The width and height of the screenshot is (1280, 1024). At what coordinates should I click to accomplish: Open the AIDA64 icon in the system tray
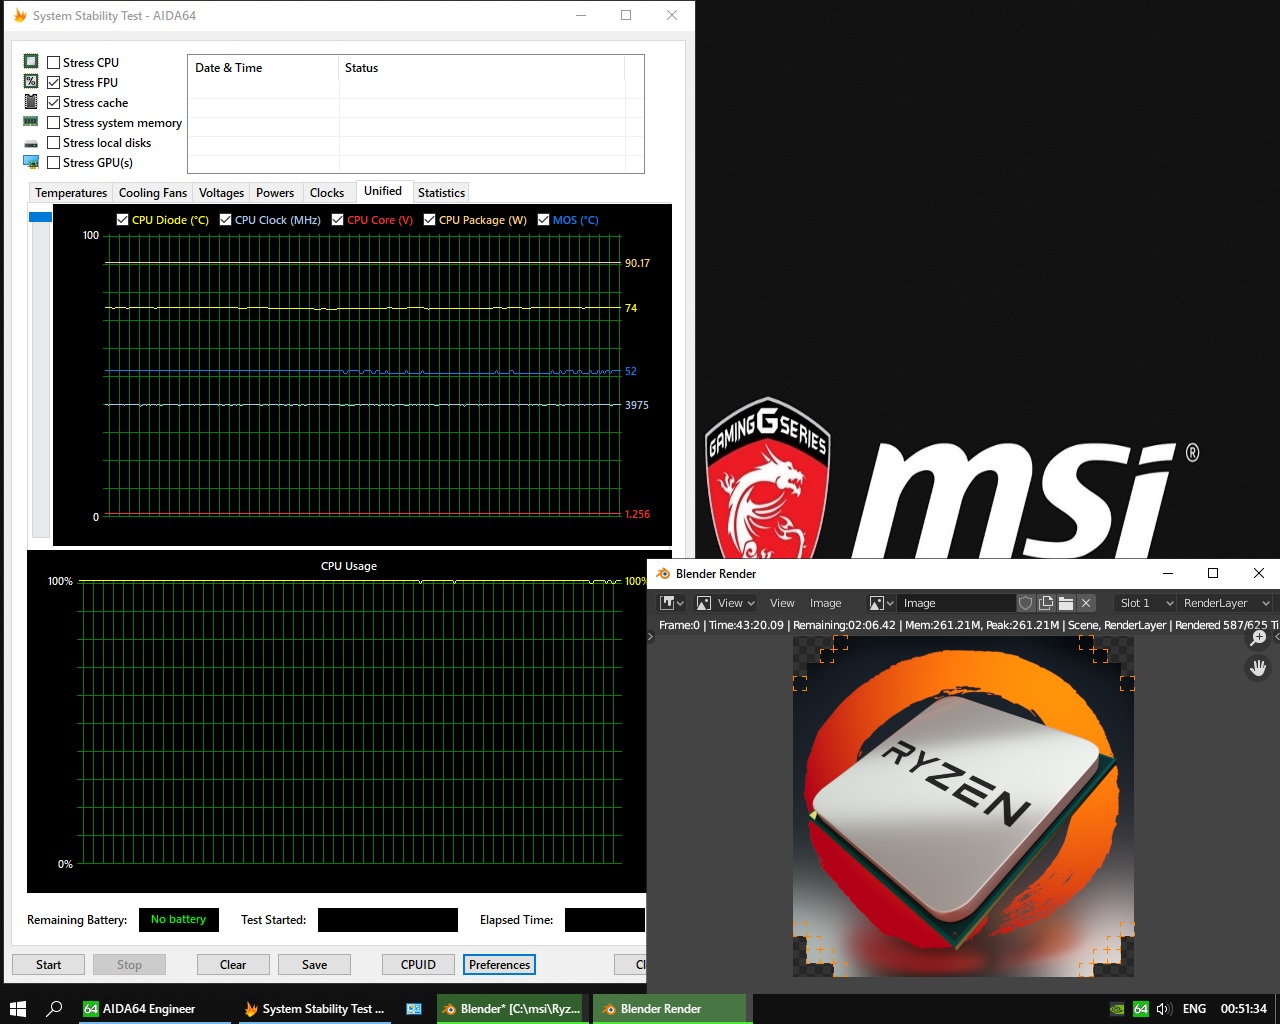tap(1140, 1009)
